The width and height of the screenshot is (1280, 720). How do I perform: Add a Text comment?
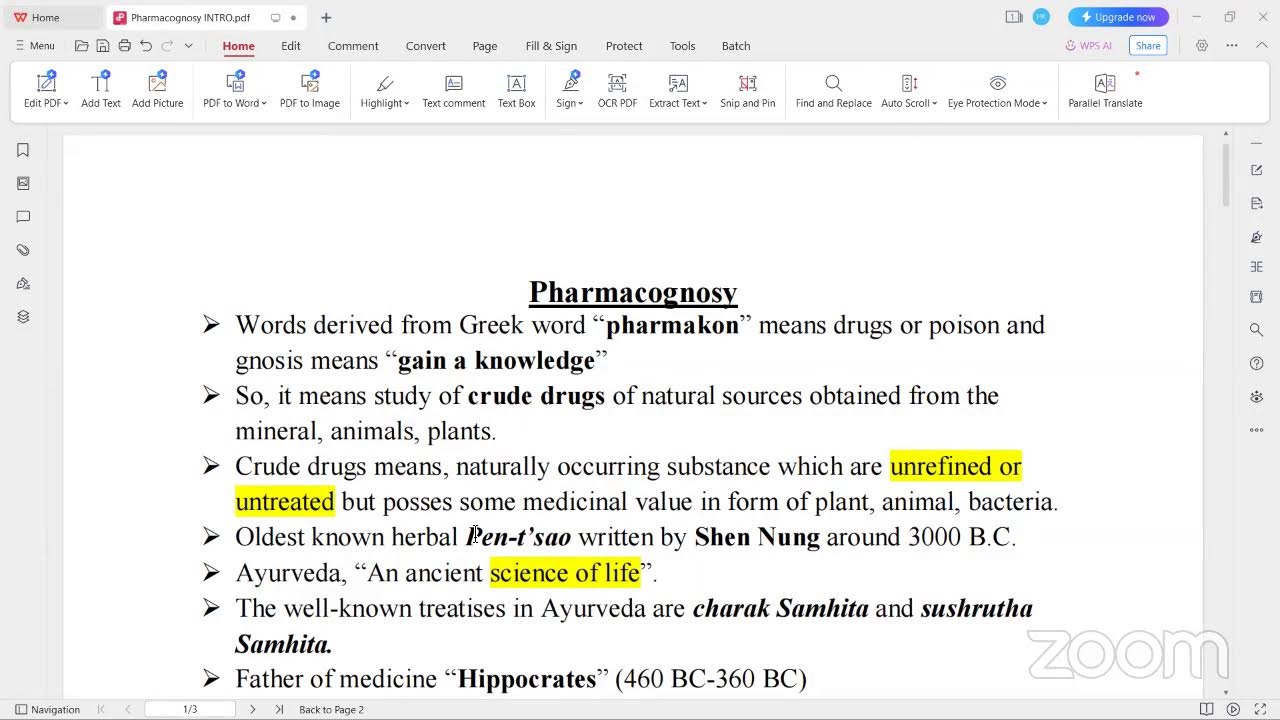(x=453, y=90)
